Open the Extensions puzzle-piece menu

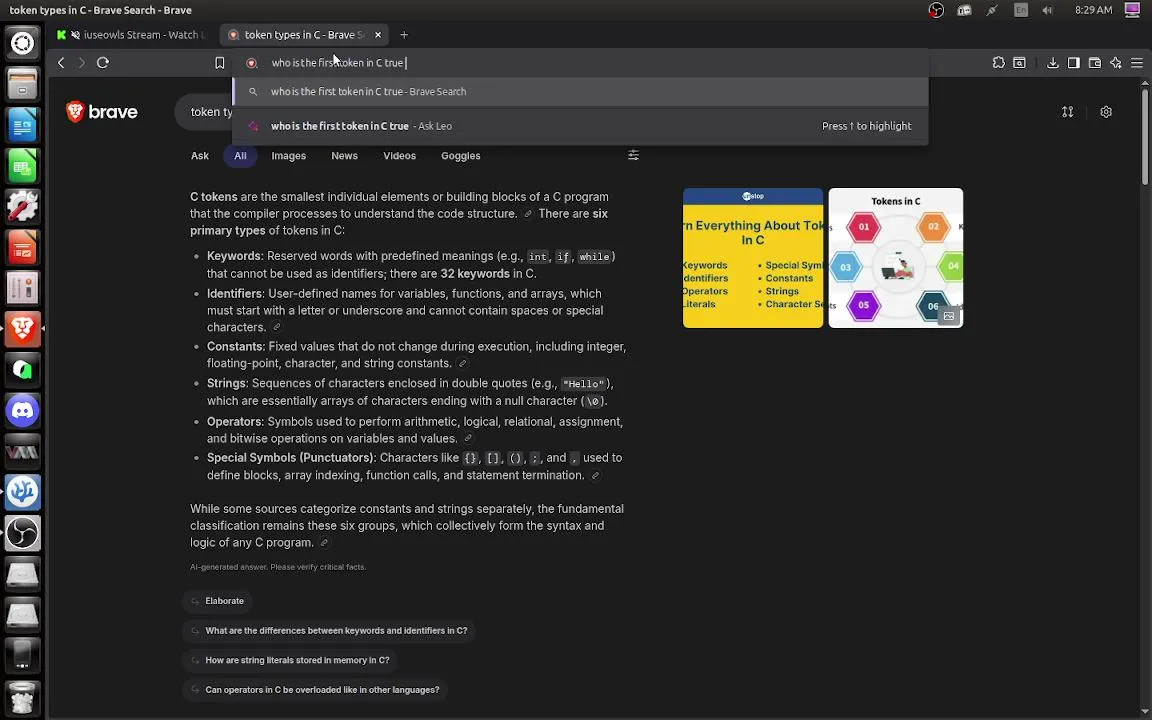998,63
